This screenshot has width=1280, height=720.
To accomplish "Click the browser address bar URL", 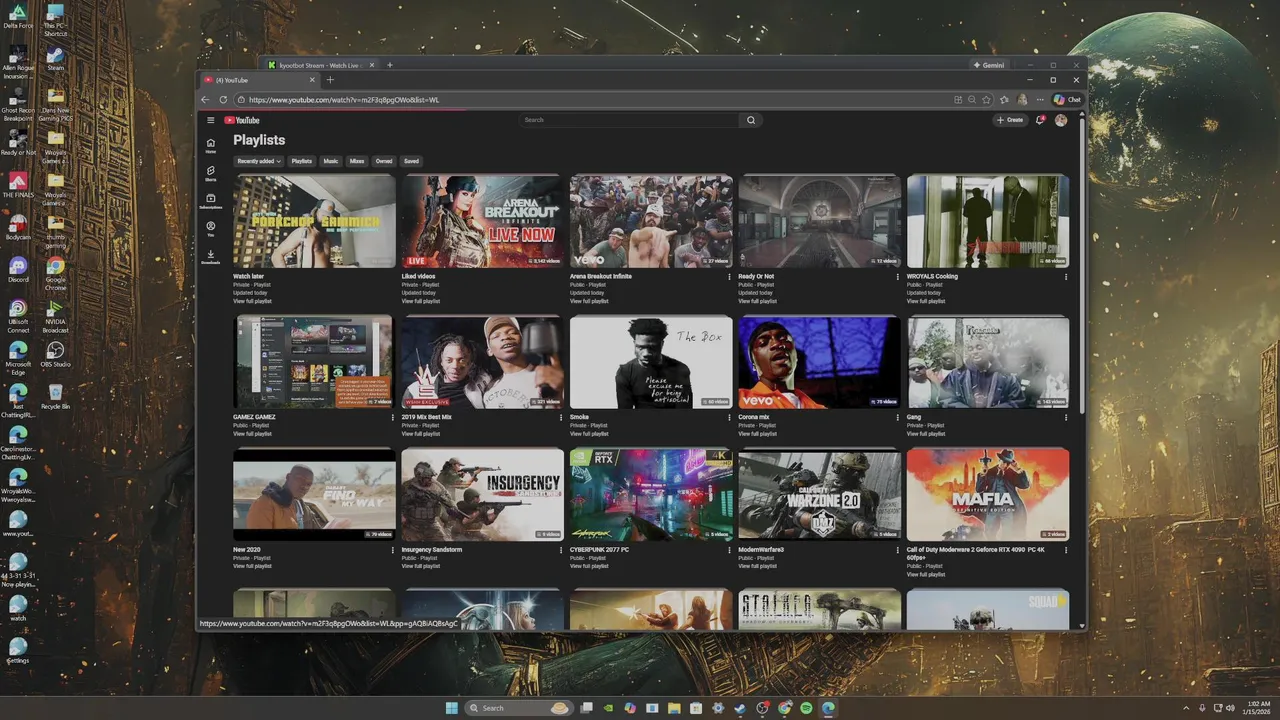I will click(x=344, y=100).
